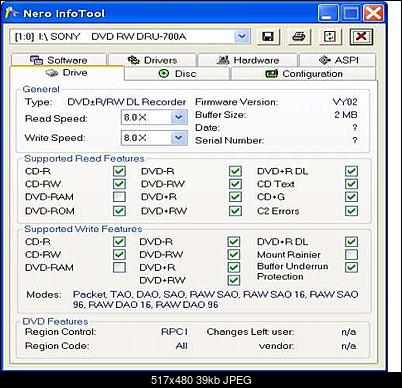This screenshot has width=402, height=388.
Task: Toggle DVD+R read feature checkbox
Action: pos(235,197)
